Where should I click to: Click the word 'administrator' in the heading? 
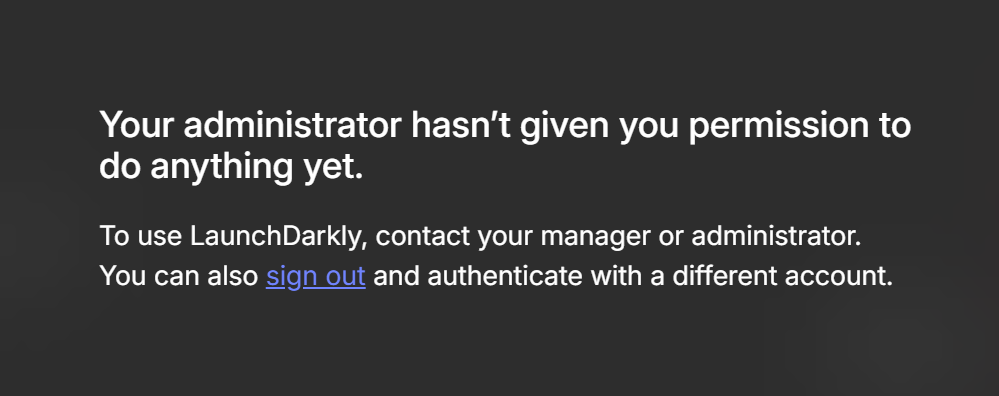(293, 125)
